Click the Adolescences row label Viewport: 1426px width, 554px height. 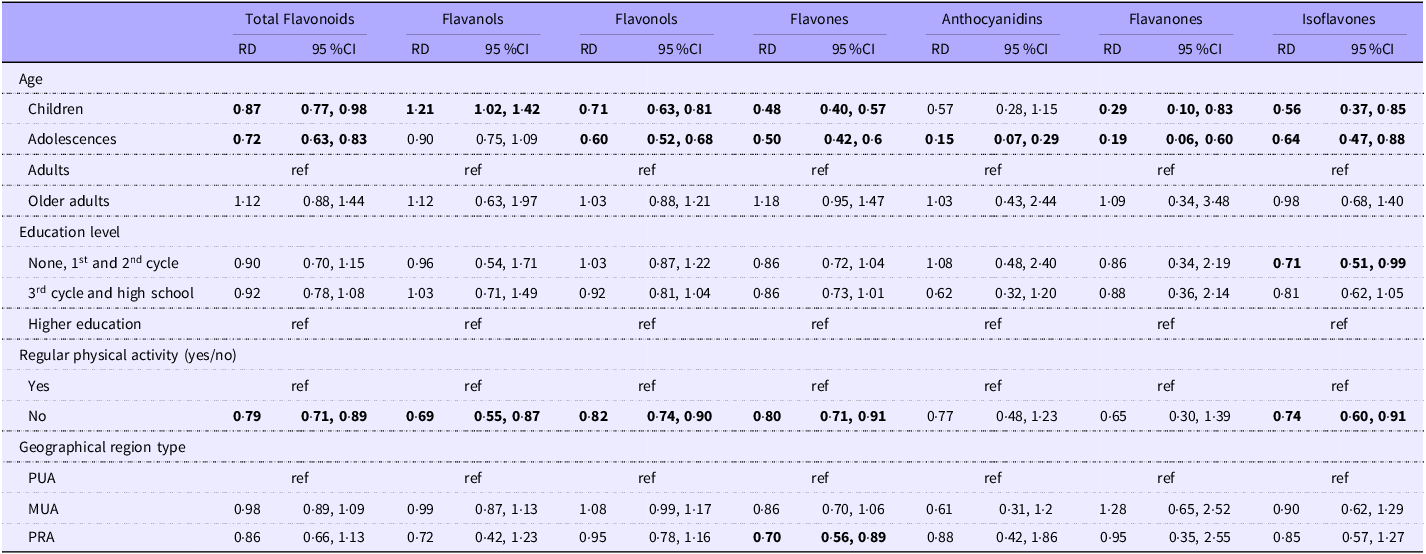click(72, 139)
